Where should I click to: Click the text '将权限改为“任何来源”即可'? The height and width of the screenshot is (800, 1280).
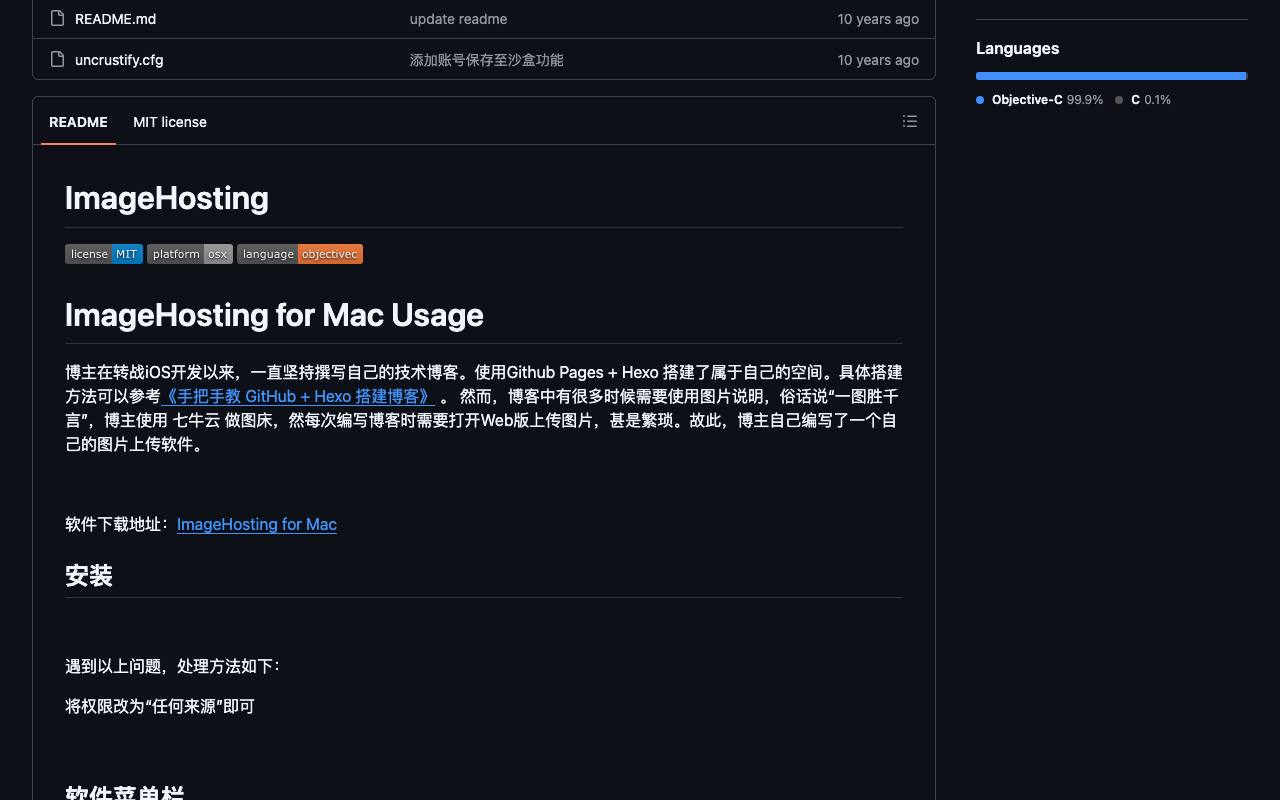[x=160, y=706]
